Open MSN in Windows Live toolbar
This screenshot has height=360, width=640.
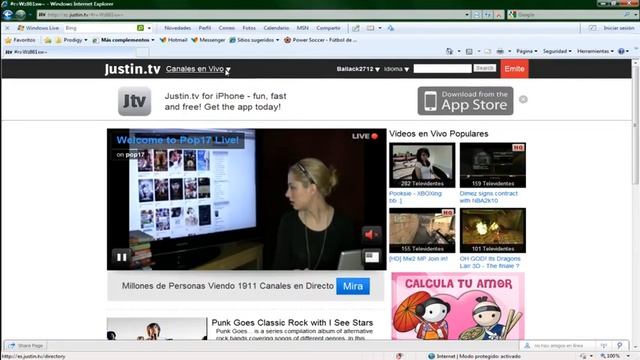[x=302, y=28]
